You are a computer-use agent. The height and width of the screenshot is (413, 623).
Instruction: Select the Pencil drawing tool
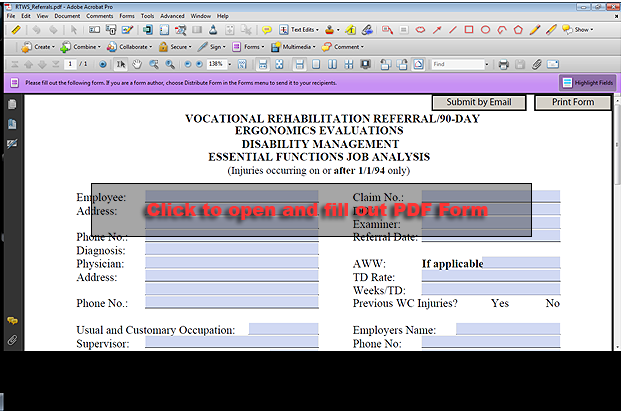tap(535, 30)
